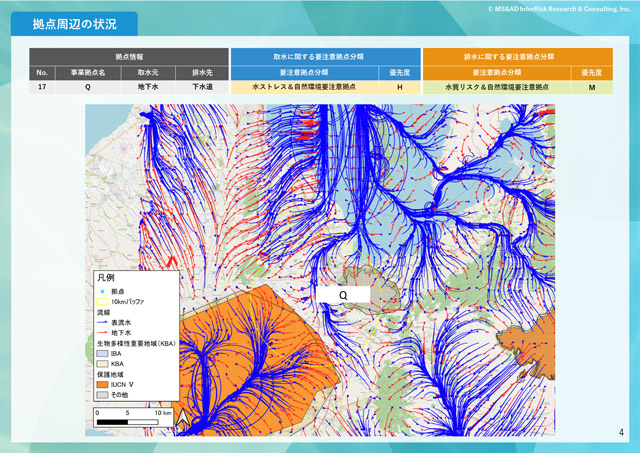Click the 生物多様性重要地域（KBA） legend heading
The height and width of the screenshot is (453, 640).
(x=136, y=343)
